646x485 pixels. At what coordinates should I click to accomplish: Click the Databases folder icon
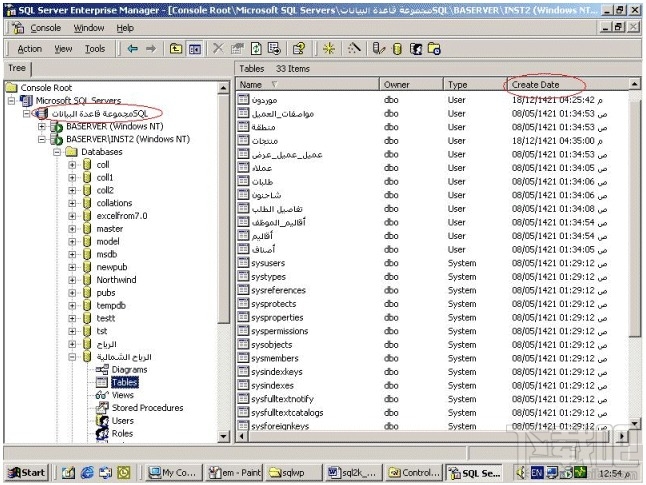[71, 152]
